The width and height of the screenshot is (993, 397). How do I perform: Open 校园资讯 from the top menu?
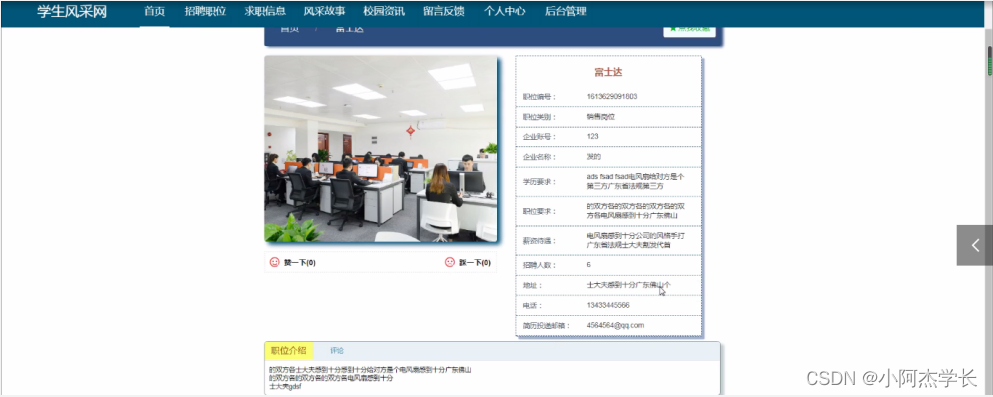click(x=384, y=11)
